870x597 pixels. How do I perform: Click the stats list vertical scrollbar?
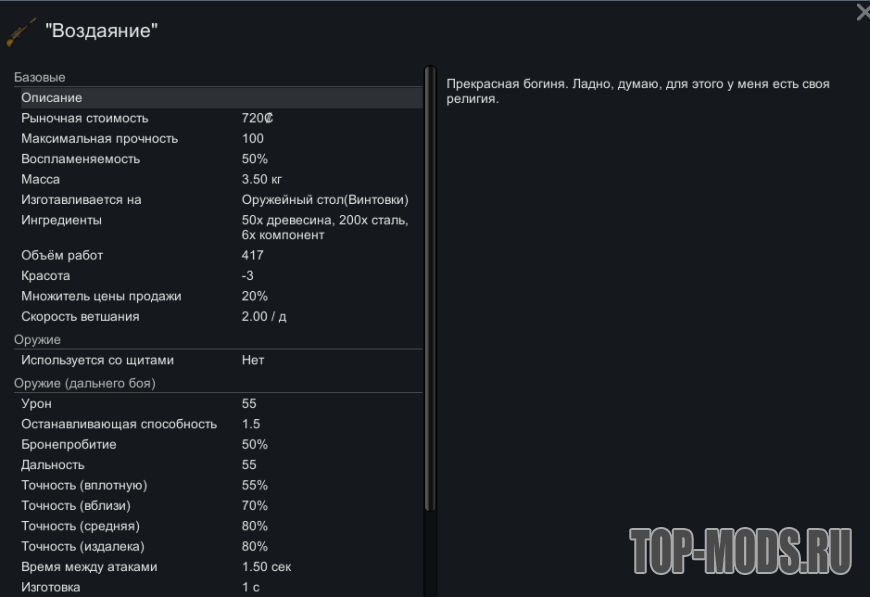coord(431,290)
